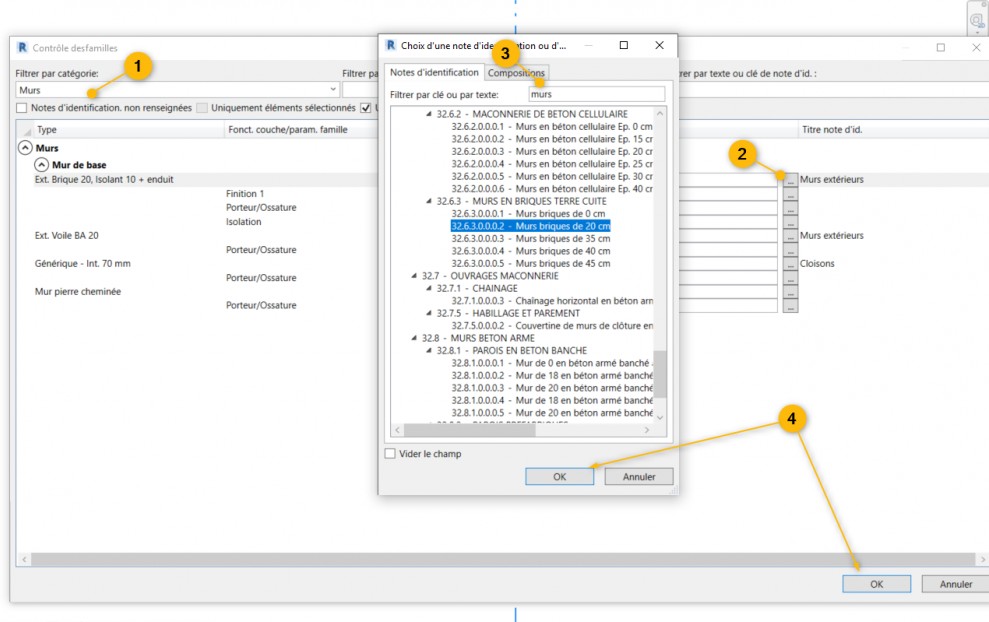Click the down scroll arrow of the notes tree
The height and width of the screenshot is (622, 989).
coord(660,417)
